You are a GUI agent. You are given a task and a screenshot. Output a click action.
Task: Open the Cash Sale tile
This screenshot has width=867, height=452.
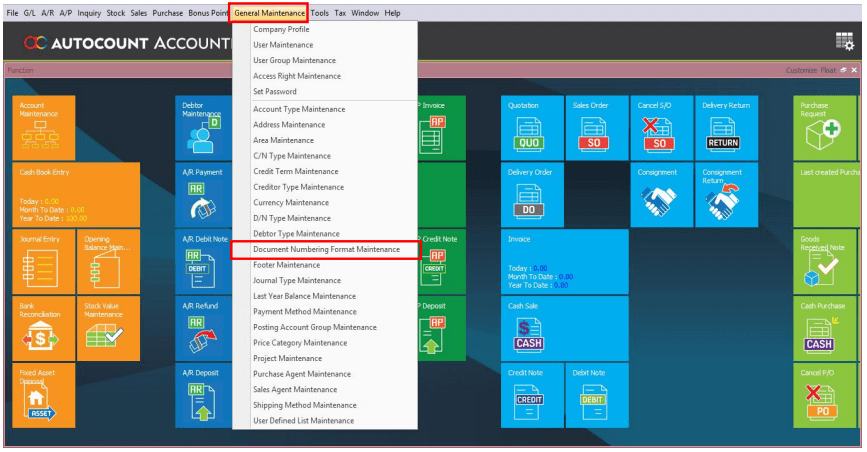click(565, 329)
